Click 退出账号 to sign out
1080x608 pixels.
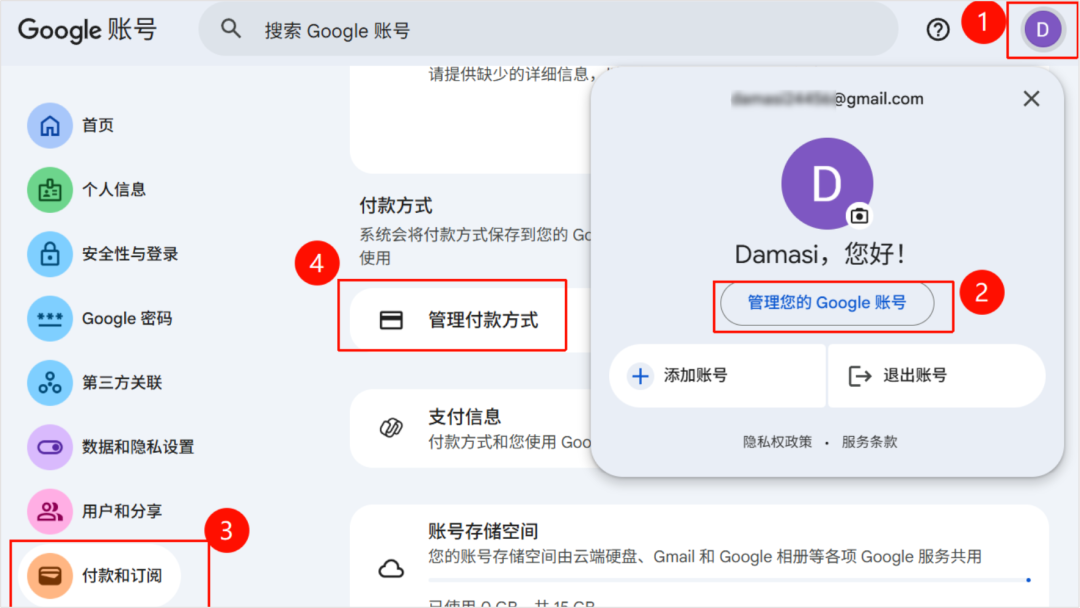pyautogui.click(x=935, y=376)
